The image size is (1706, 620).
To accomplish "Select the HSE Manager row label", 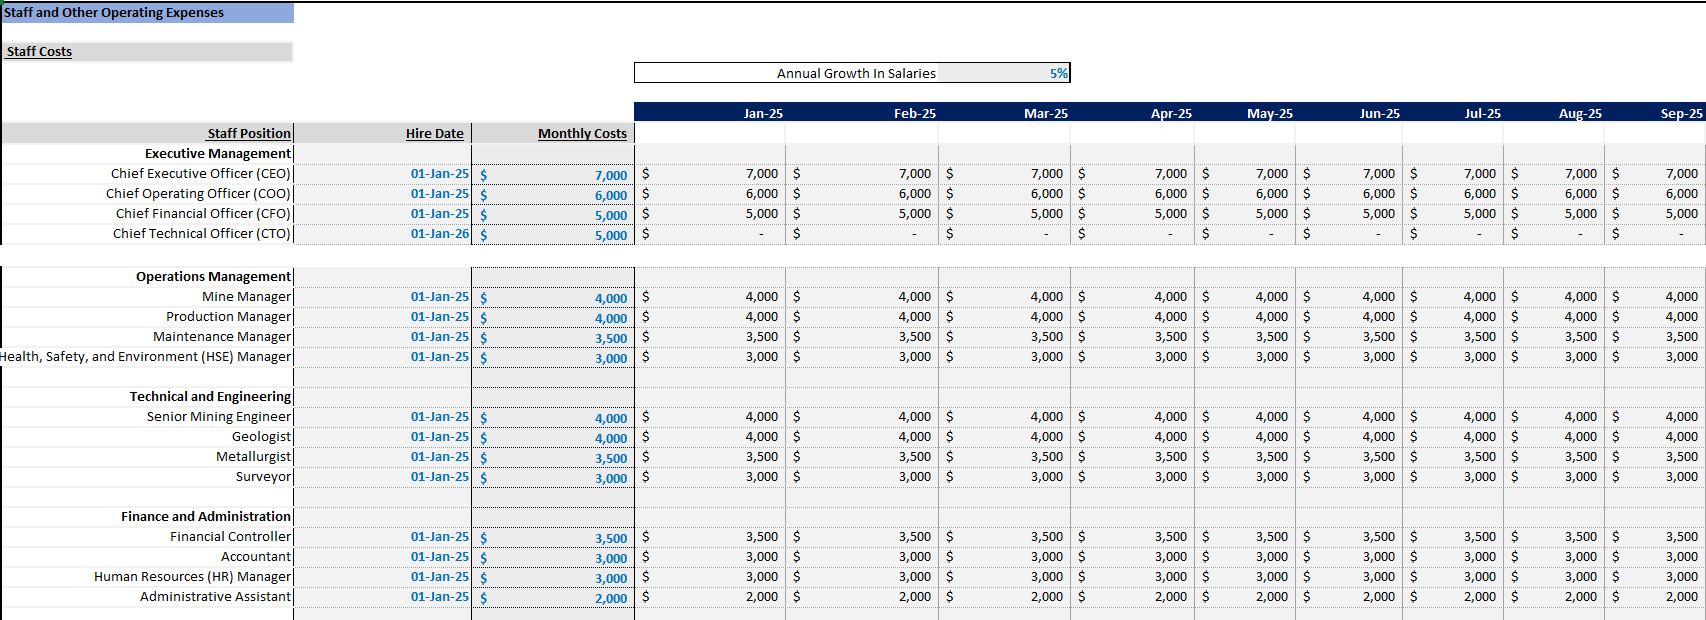I will click(146, 356).
